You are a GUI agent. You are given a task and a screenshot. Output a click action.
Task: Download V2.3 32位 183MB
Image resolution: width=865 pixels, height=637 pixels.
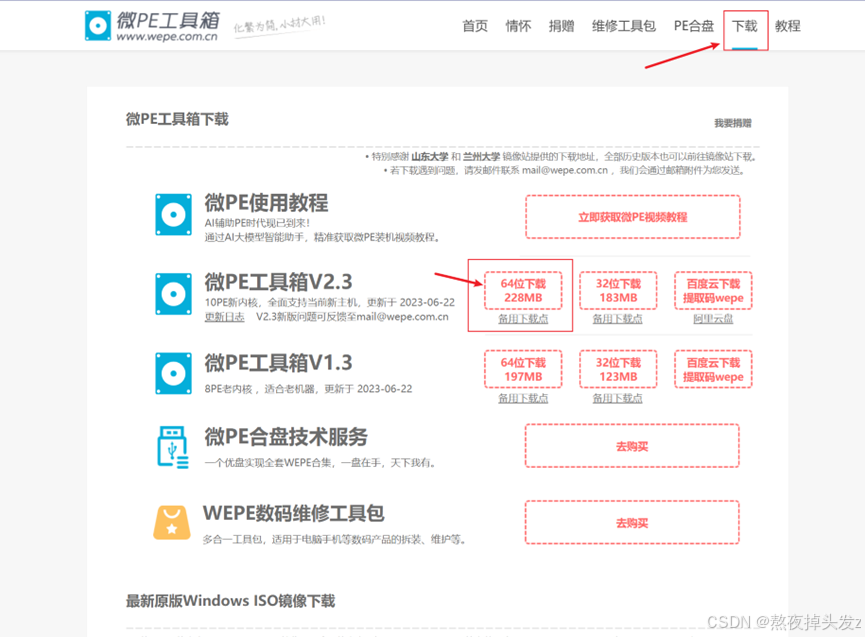[618, 291]
